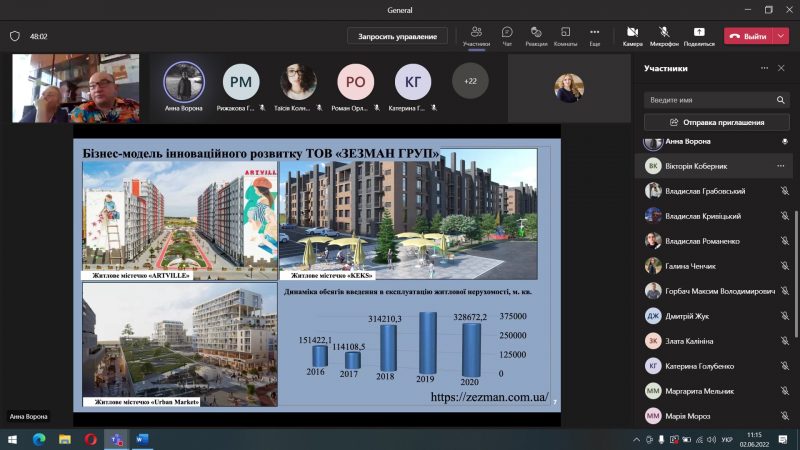The image size is (800, 450).
Task: Expand the +22 additional participants overflow
Action: [x=470, y=81]
